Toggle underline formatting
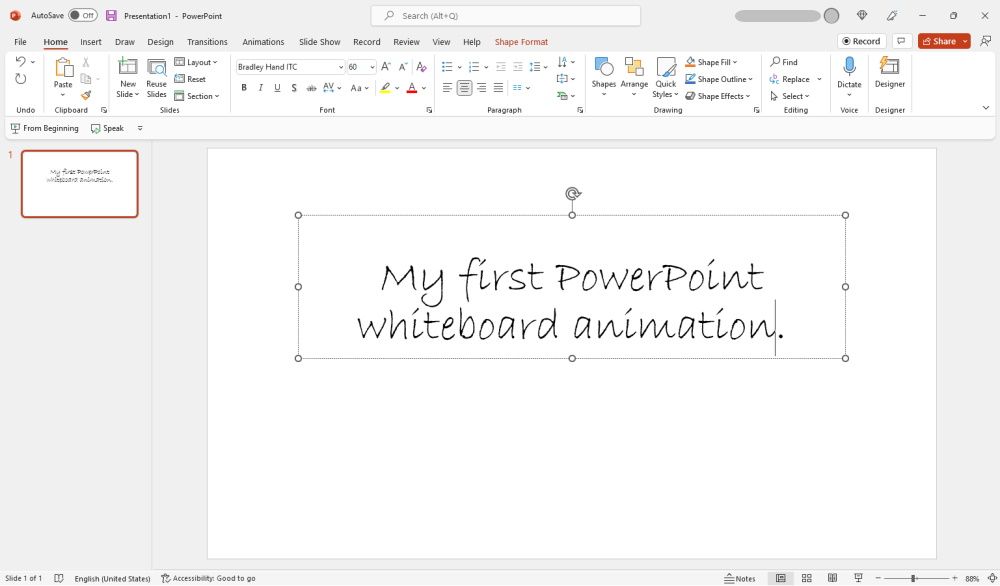1000x586 pixels. click(276, 88)
